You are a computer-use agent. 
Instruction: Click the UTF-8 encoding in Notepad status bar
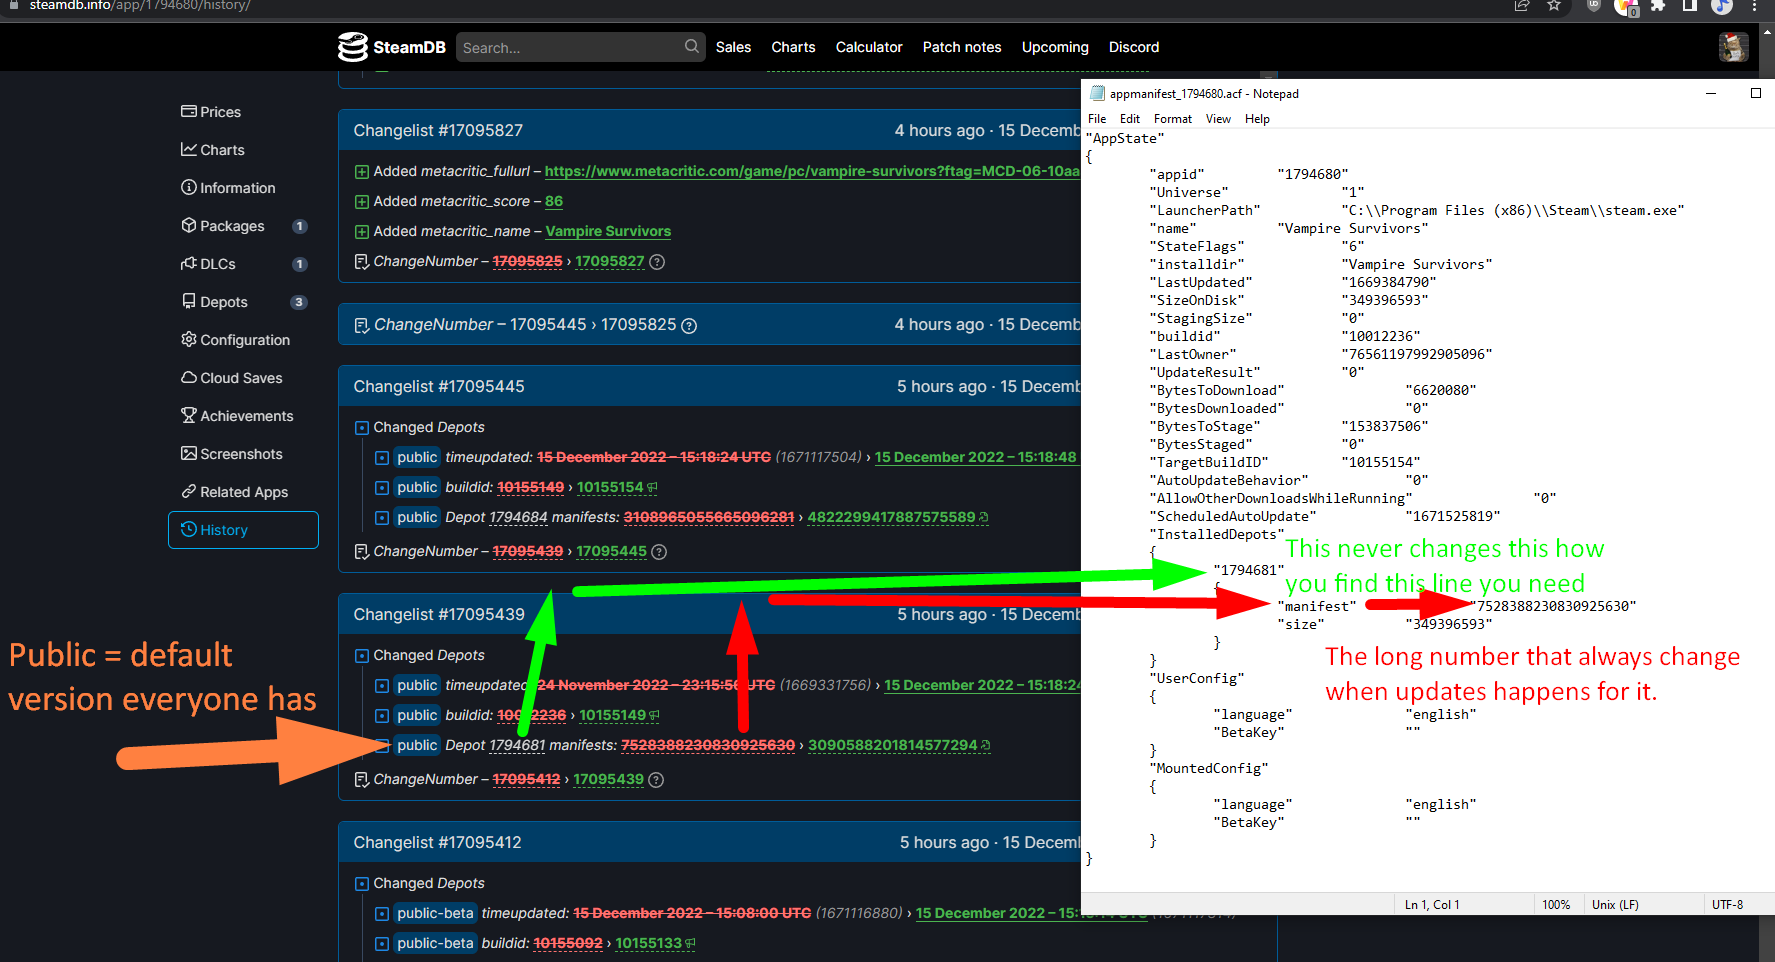click(1727, 905)
